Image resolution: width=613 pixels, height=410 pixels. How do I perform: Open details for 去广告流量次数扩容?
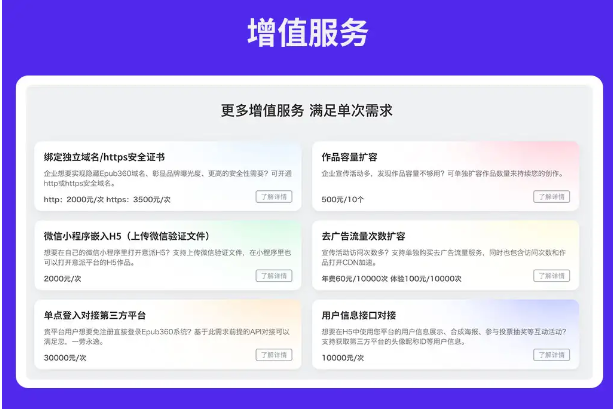click(550, 276)
